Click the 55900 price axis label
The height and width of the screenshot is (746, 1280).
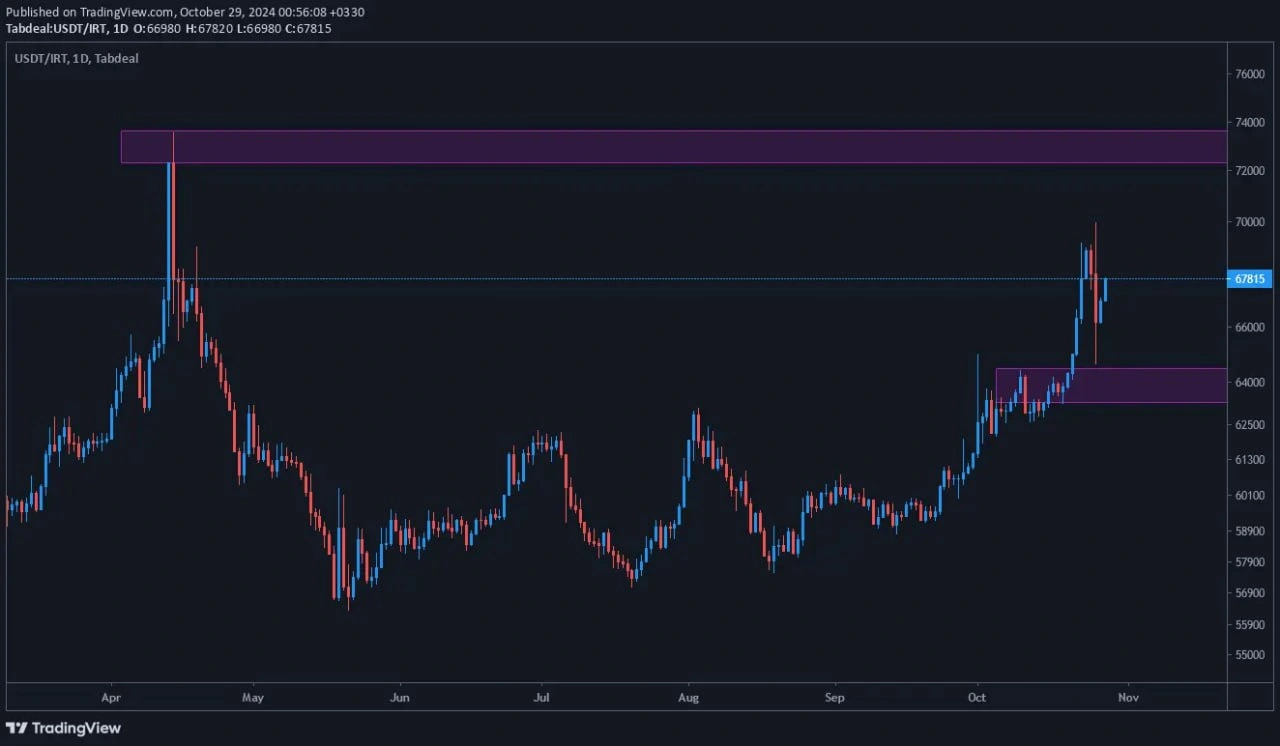coord(1251,625)
